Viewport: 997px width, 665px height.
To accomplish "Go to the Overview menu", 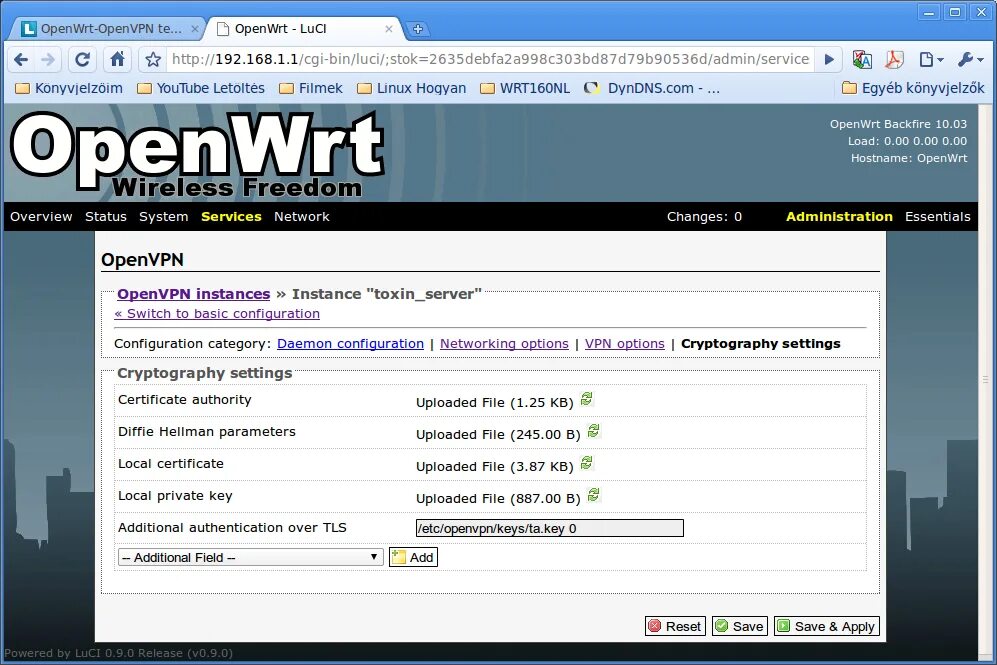I will [x=41, y=217].
